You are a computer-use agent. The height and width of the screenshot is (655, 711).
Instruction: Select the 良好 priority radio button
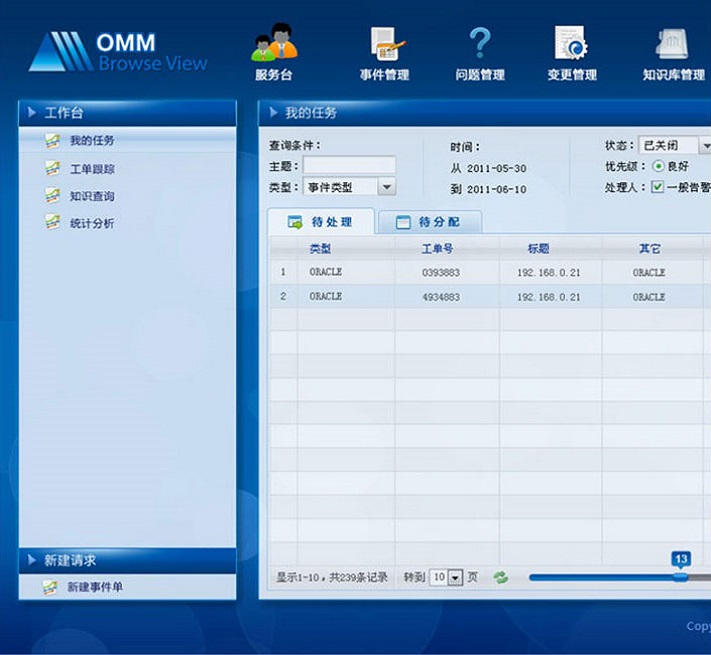pyautogui.click(x=658, y=166)
